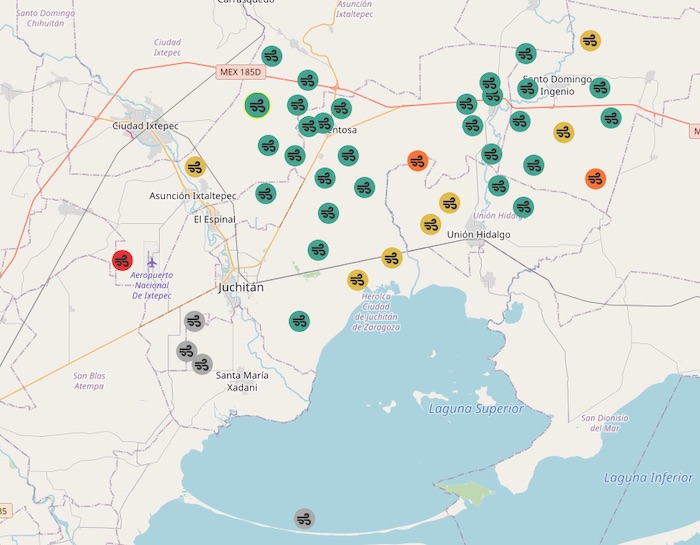Click the red wind marker beside the airport
The image size is (700, 545).
pos(122,261)
